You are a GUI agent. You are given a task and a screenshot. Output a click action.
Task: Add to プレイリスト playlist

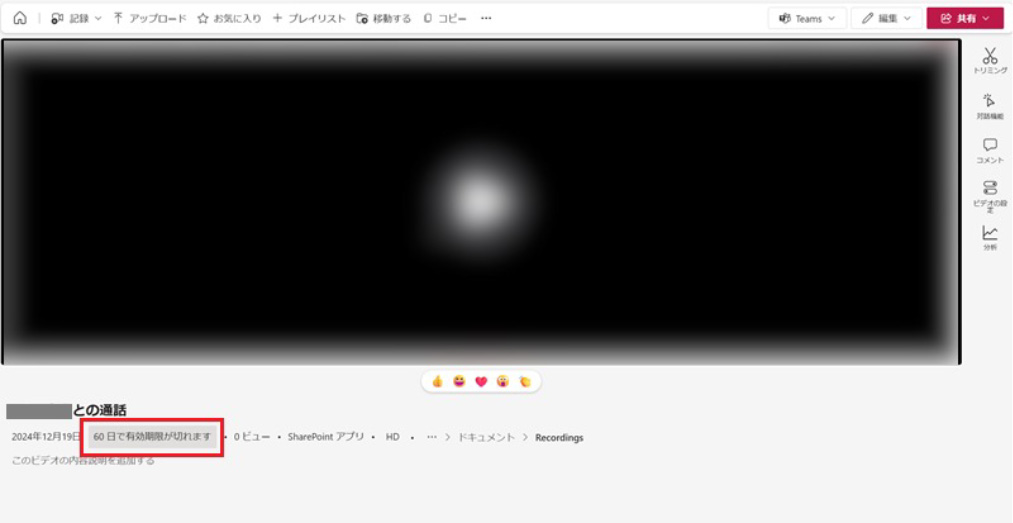coord(309,19)
